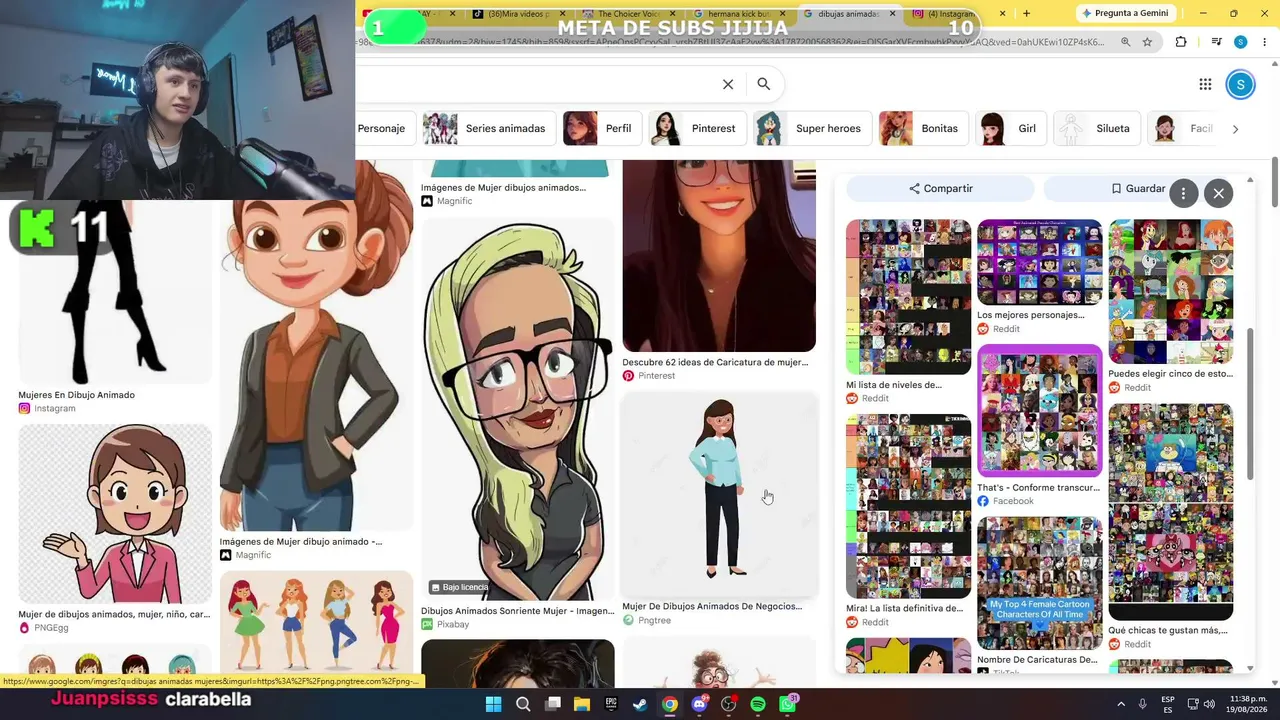The height and width of the screenshot is (720, 1280).
Task: Launch Epic Games from the taskbar
Action: click(611, 704)
